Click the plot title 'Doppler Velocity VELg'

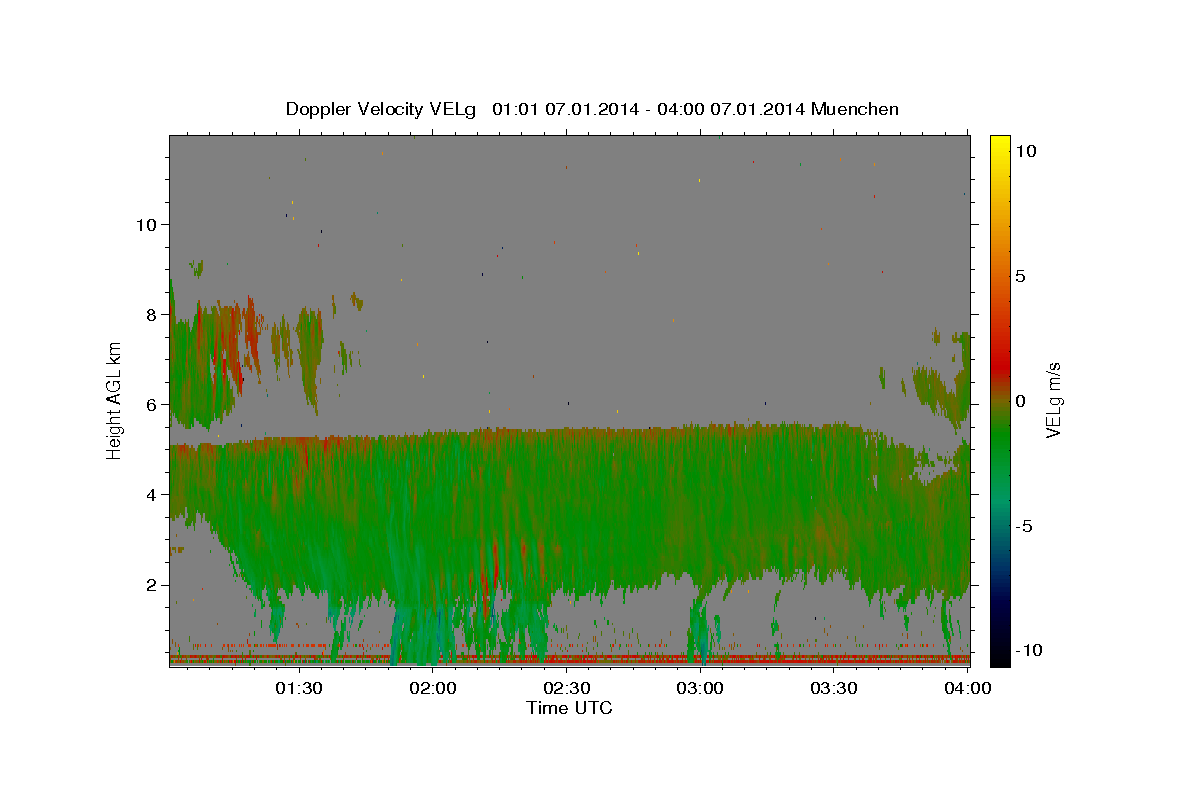pos(382,109)
